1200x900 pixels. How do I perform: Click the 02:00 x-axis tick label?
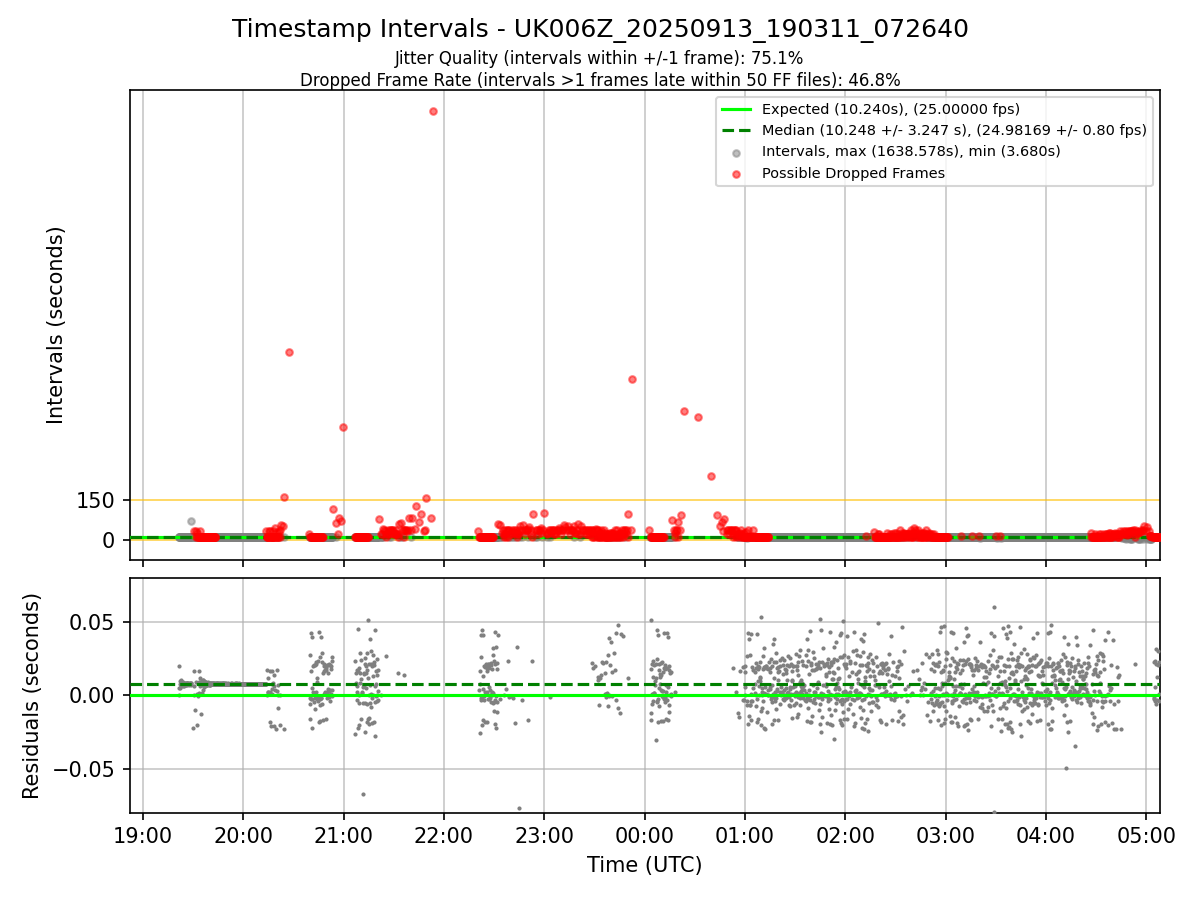tap(845, 832)
